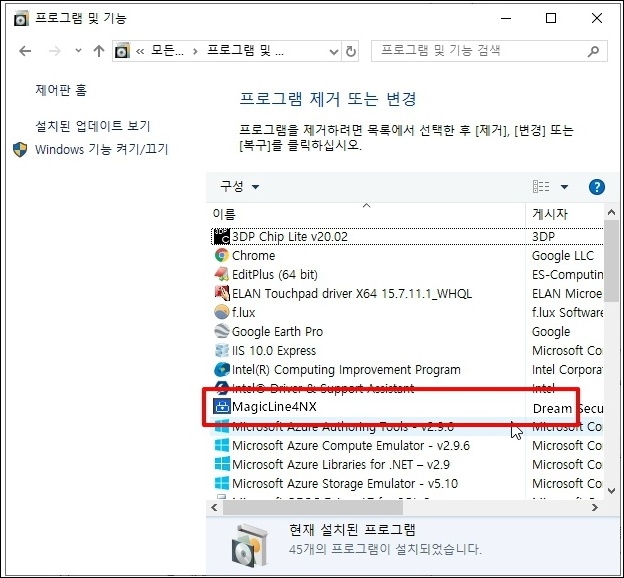
Task: Click horizontal scrollbar left arrow
Action: tap(214, 508)
